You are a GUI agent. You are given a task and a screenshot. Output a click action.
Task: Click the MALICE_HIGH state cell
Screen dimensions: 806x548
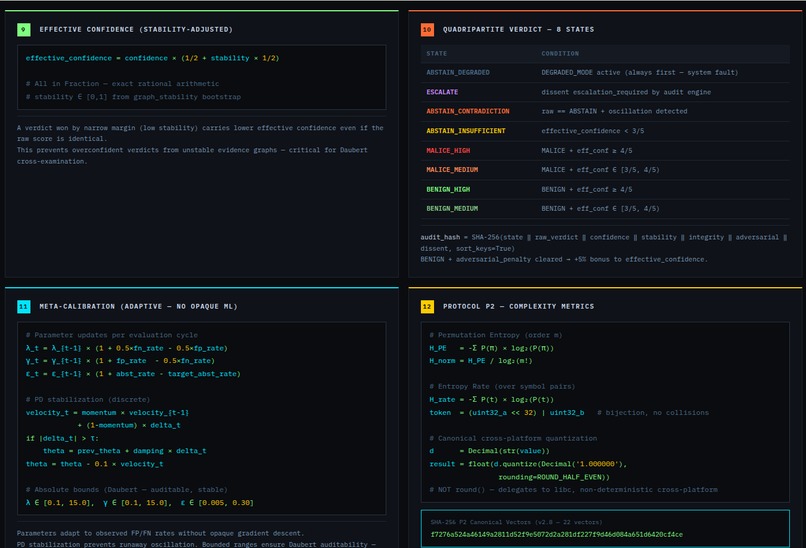(x=448, y=151)
